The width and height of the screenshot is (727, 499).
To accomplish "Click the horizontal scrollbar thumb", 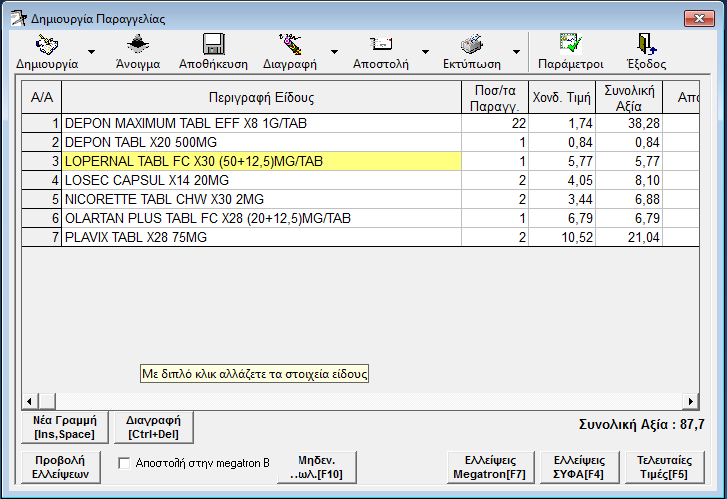I will [47, 401].
